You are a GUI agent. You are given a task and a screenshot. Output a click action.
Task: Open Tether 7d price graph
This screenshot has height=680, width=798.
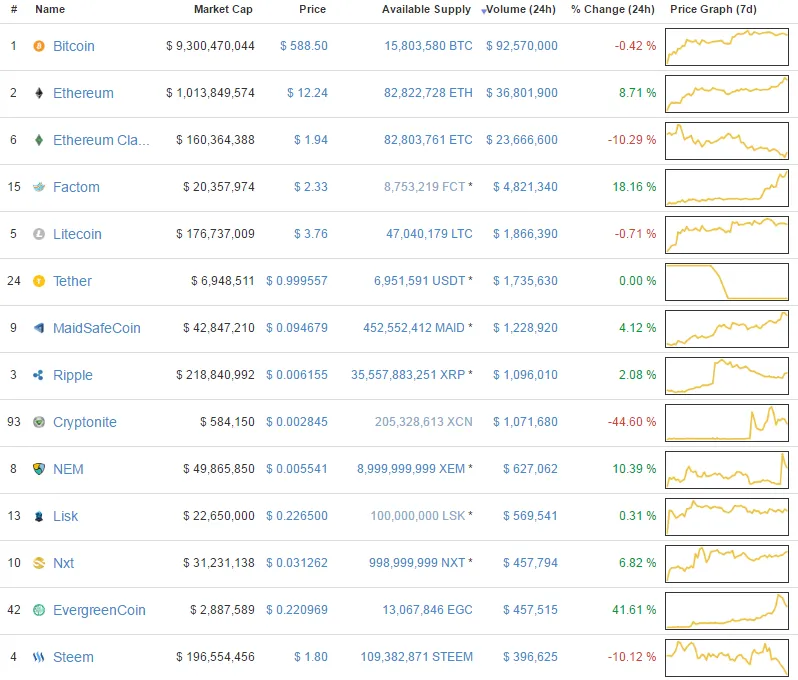coord(727,282)
